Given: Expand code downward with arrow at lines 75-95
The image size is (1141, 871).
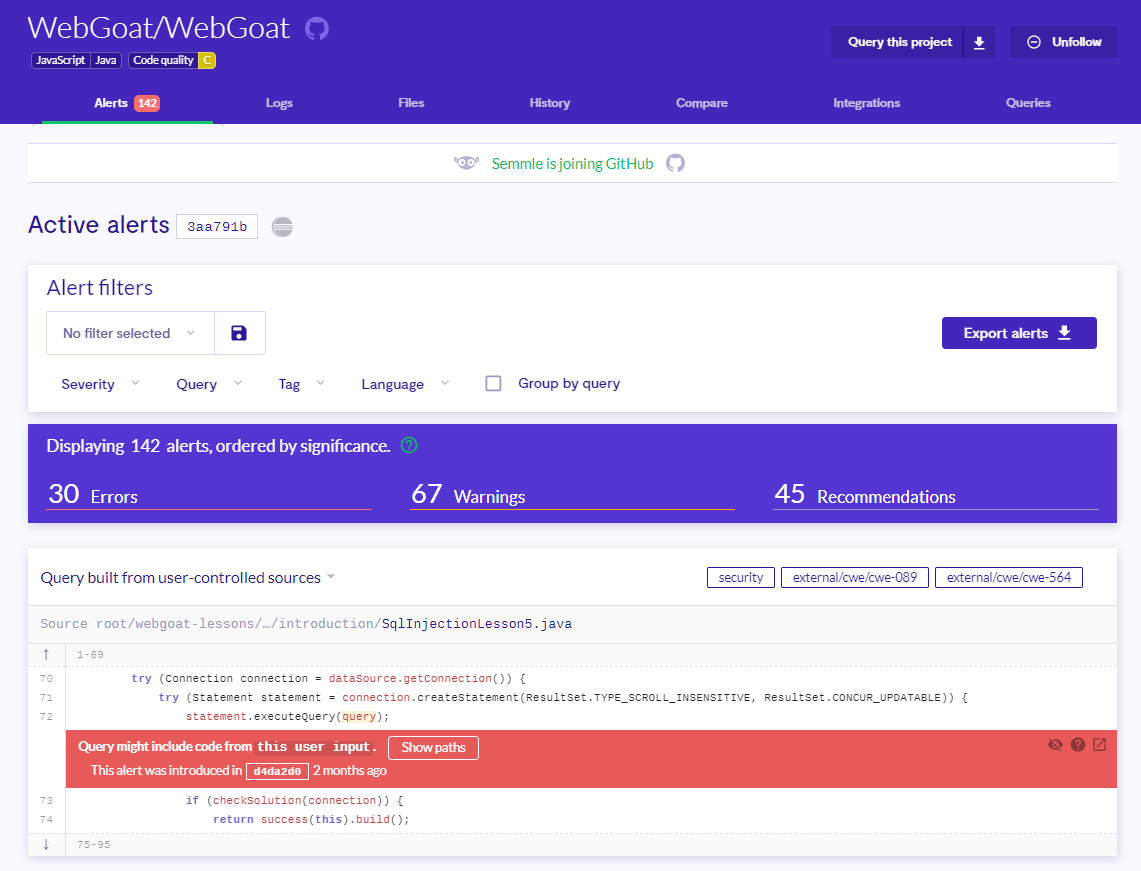Looking at the screenshot, I should pos(47,844).
